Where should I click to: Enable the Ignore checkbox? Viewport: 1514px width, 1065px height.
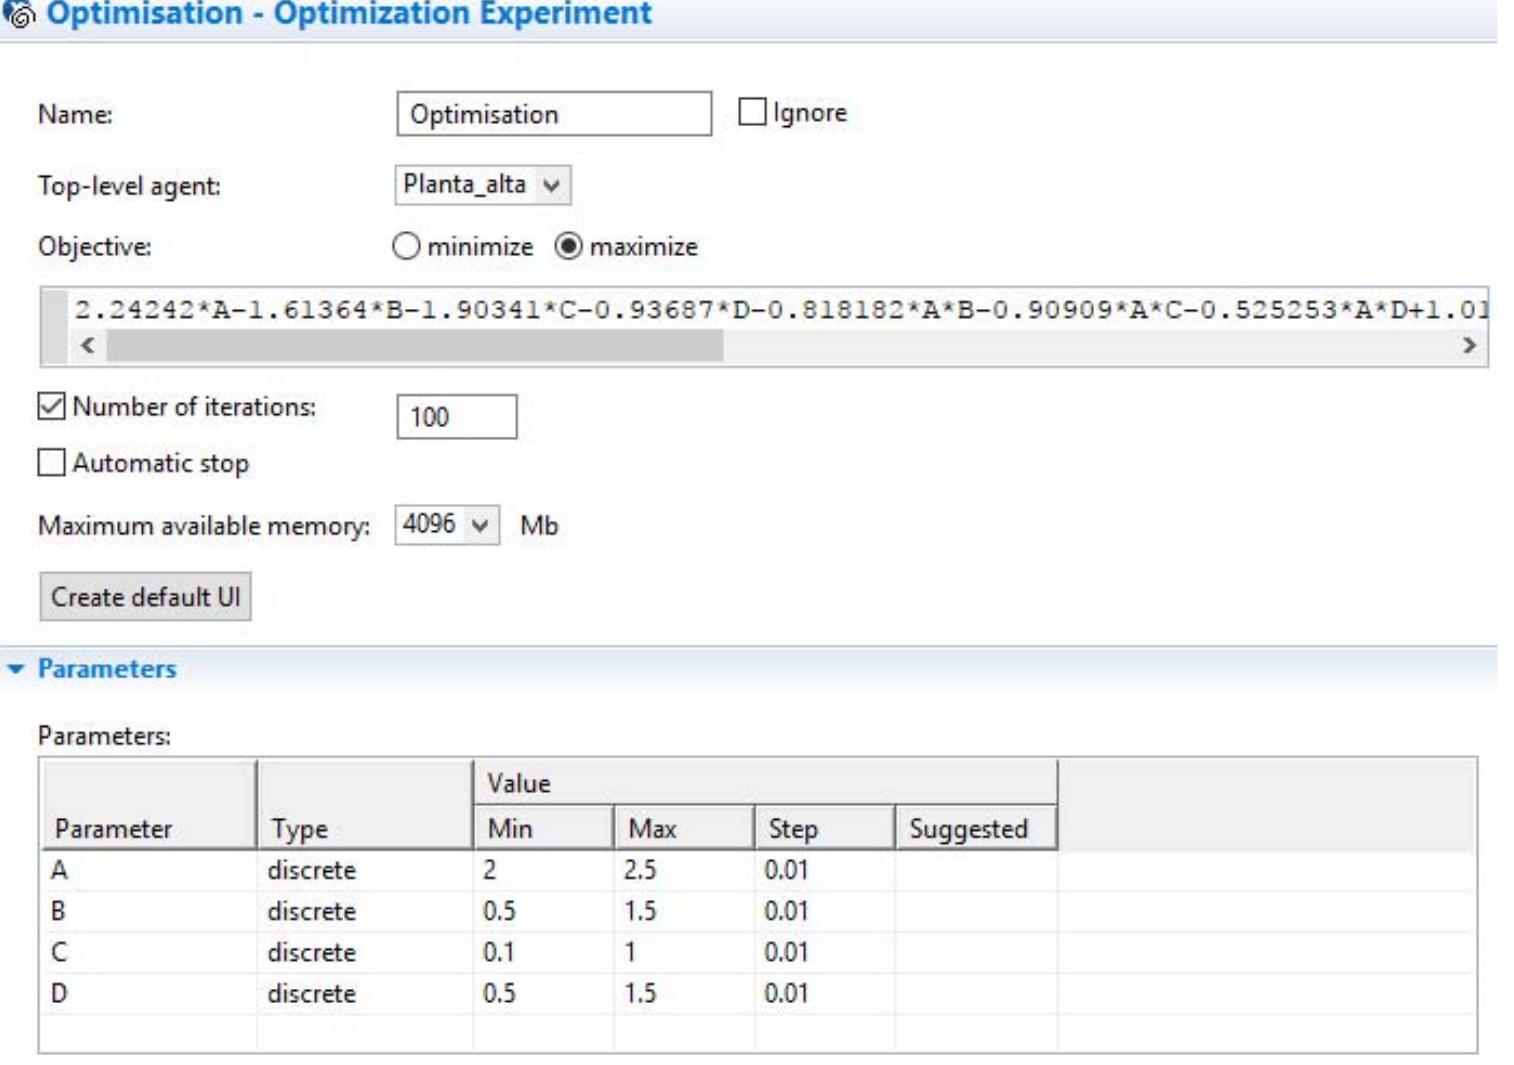(752, 112)
